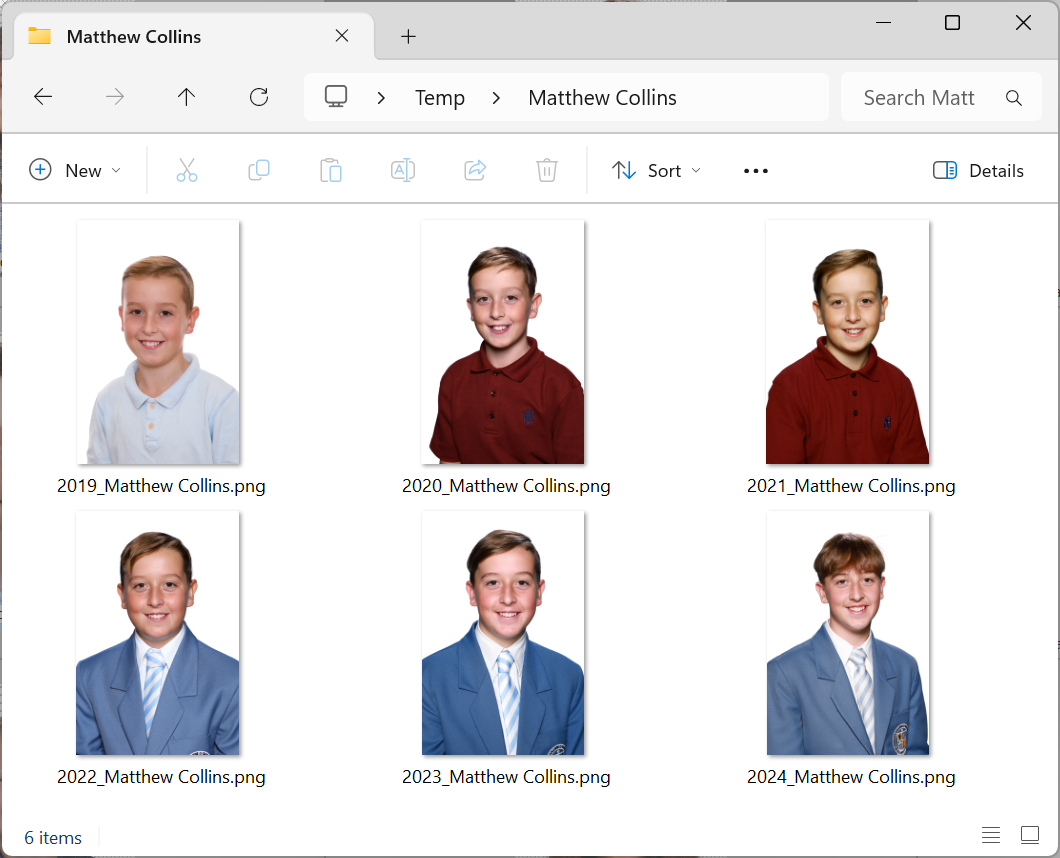Image resolution: width=1060 pixels, height=858 pixels.
Task: Switch to large thumbnail view layout
Action: point(1029,834)
